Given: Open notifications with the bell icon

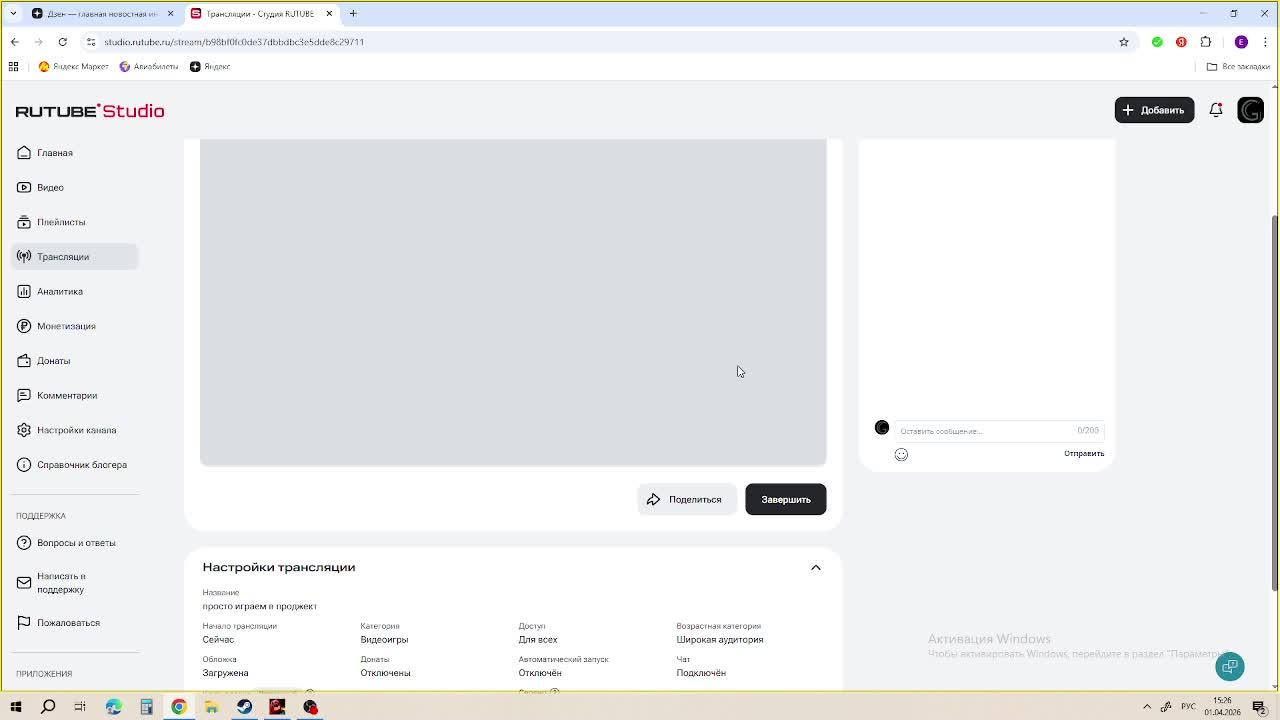Looking at the screenshot, I should pyautogui.click(x=1216, y=110).
